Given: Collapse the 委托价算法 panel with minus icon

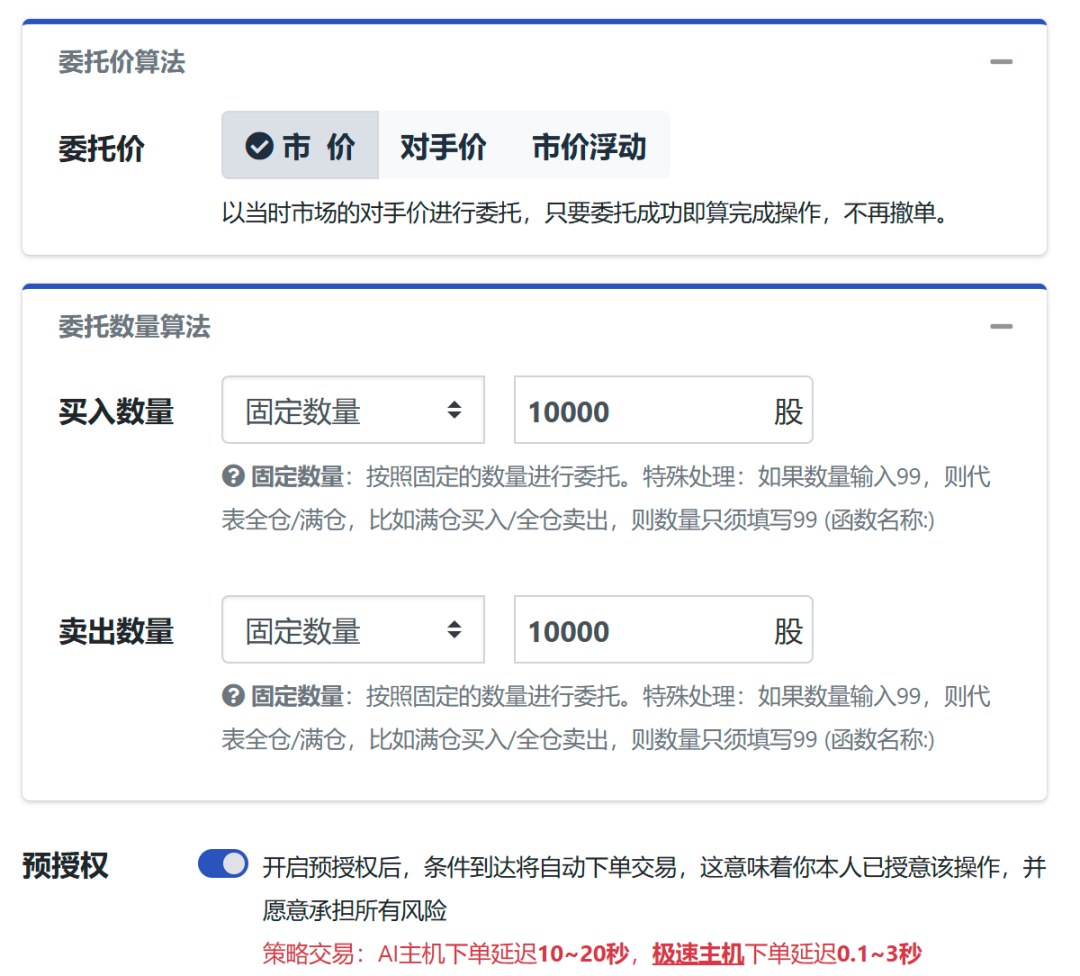Looking at the screenshot, I should coord(1001,62).
